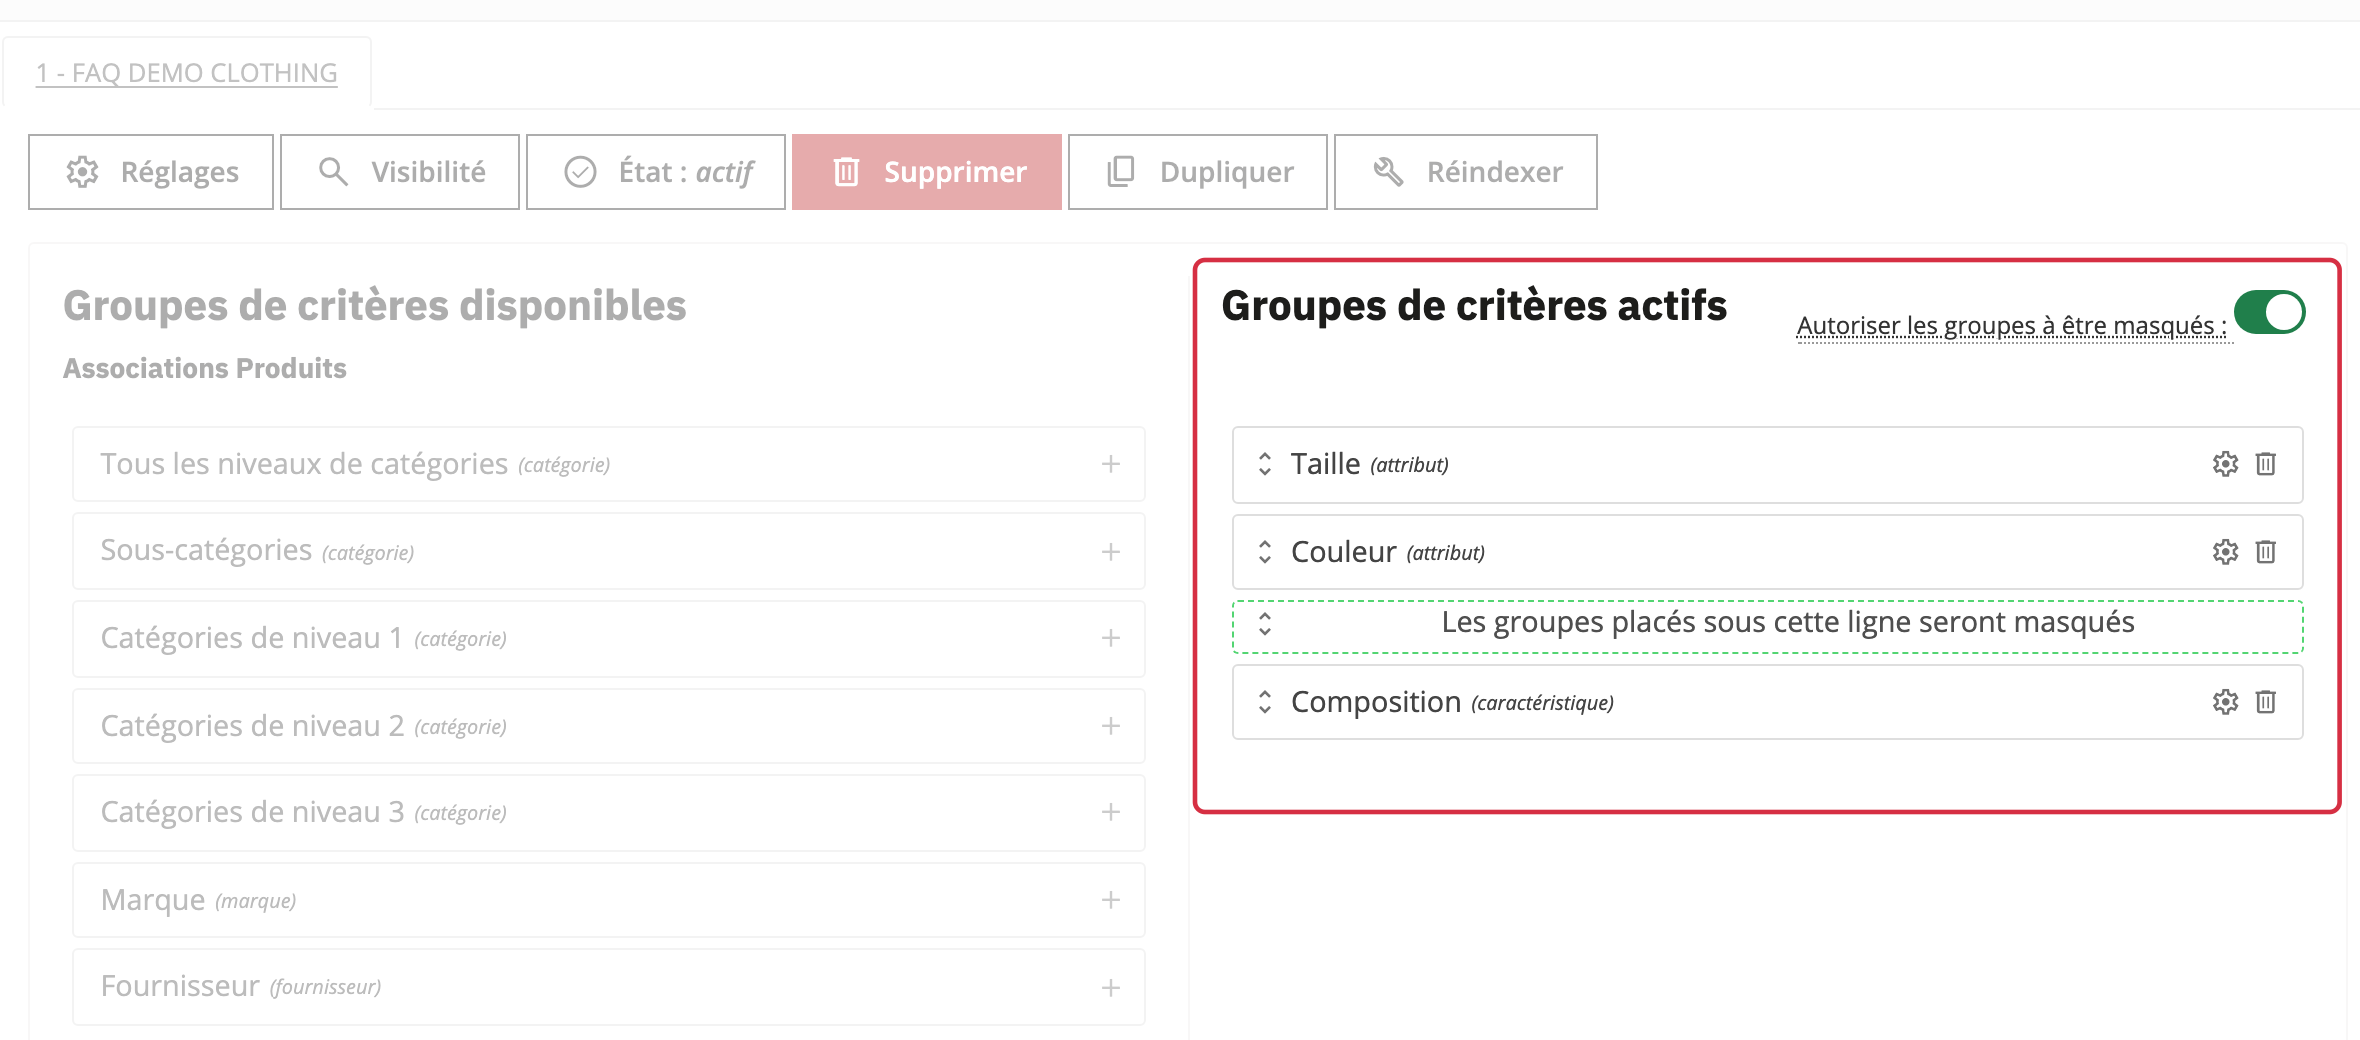Click the reorder handle on the masked-groups divider
The width and height of the screenshot is (2360, 1040).
(x=1265, y=624)
